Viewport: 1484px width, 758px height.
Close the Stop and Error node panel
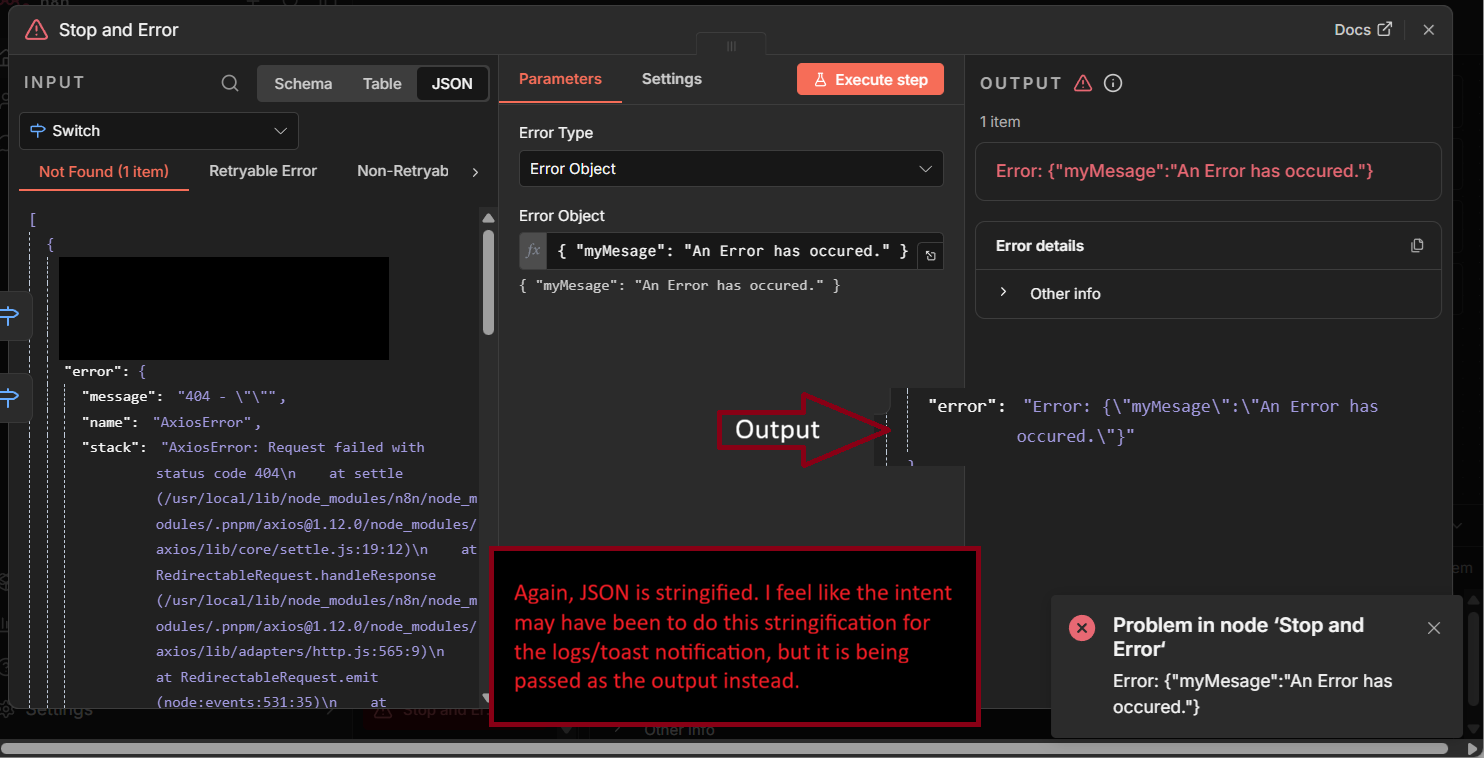click(x=1429, y=30)
